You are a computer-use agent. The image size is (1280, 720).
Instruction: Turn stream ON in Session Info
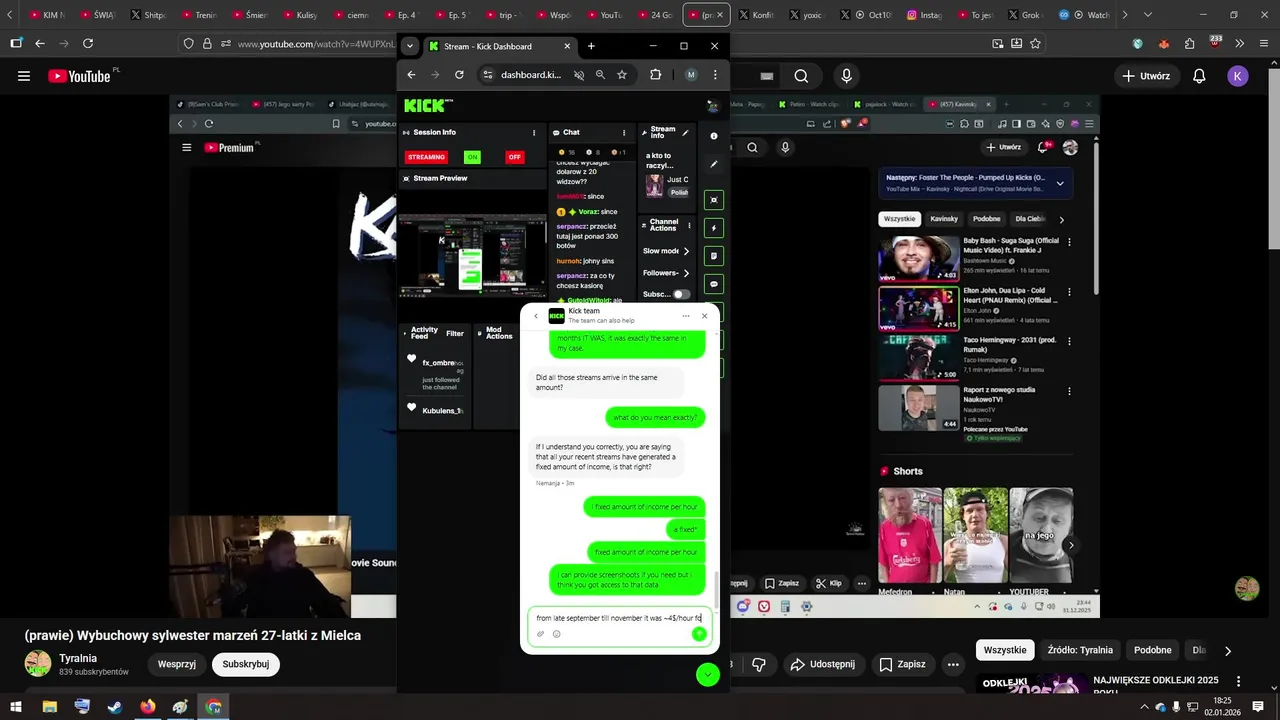(x=472, y=157)
